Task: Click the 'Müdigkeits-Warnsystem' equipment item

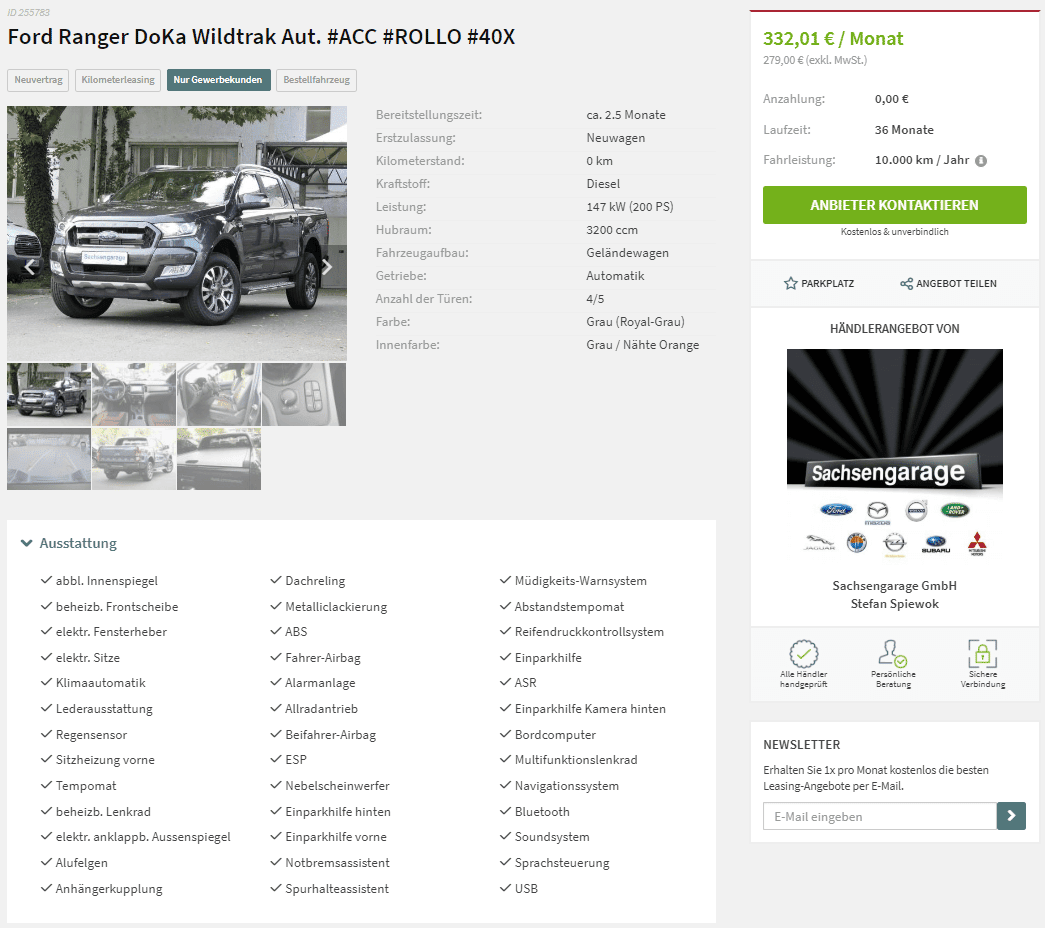Action: coord(580,581)
